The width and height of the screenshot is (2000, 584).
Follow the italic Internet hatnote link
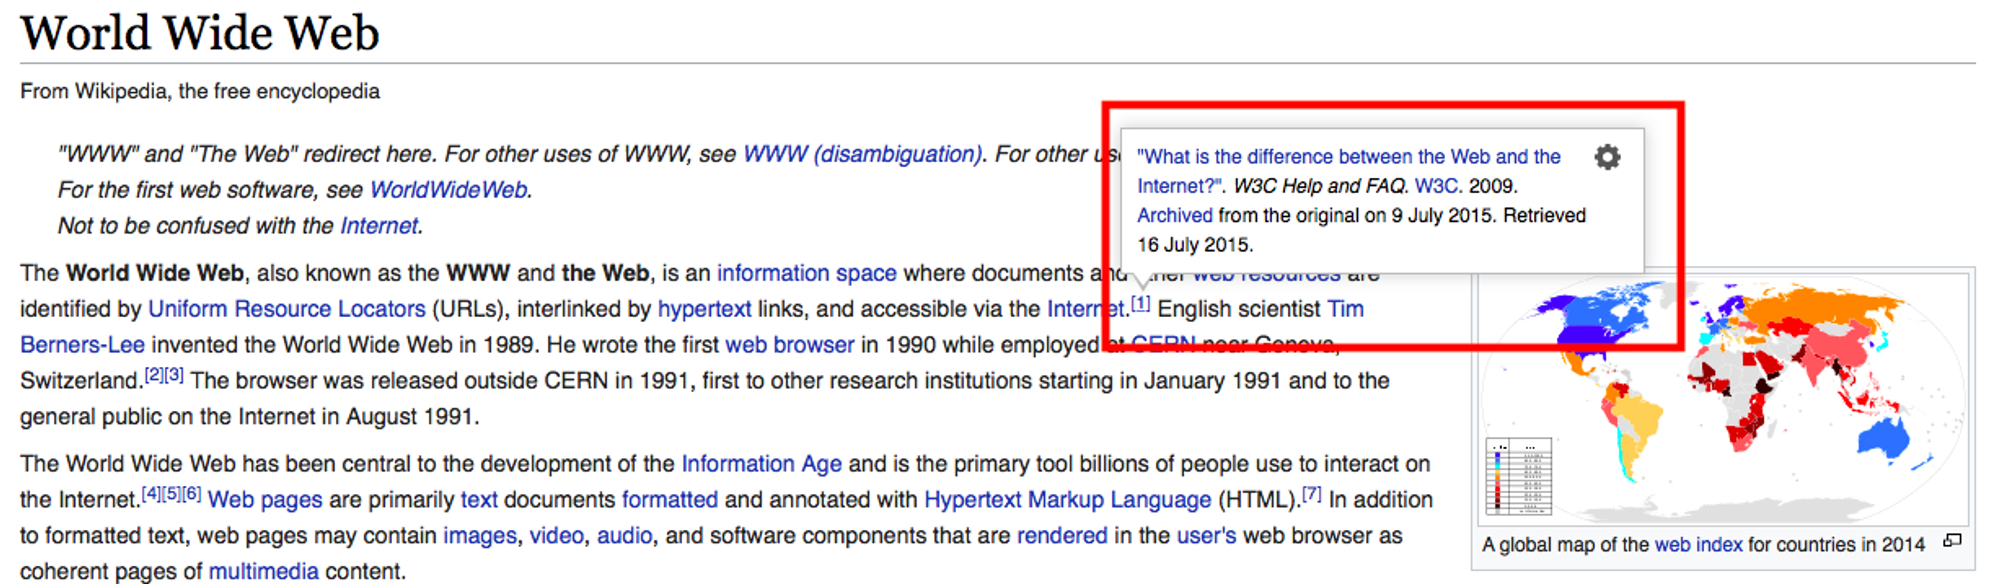pos(379,226)
